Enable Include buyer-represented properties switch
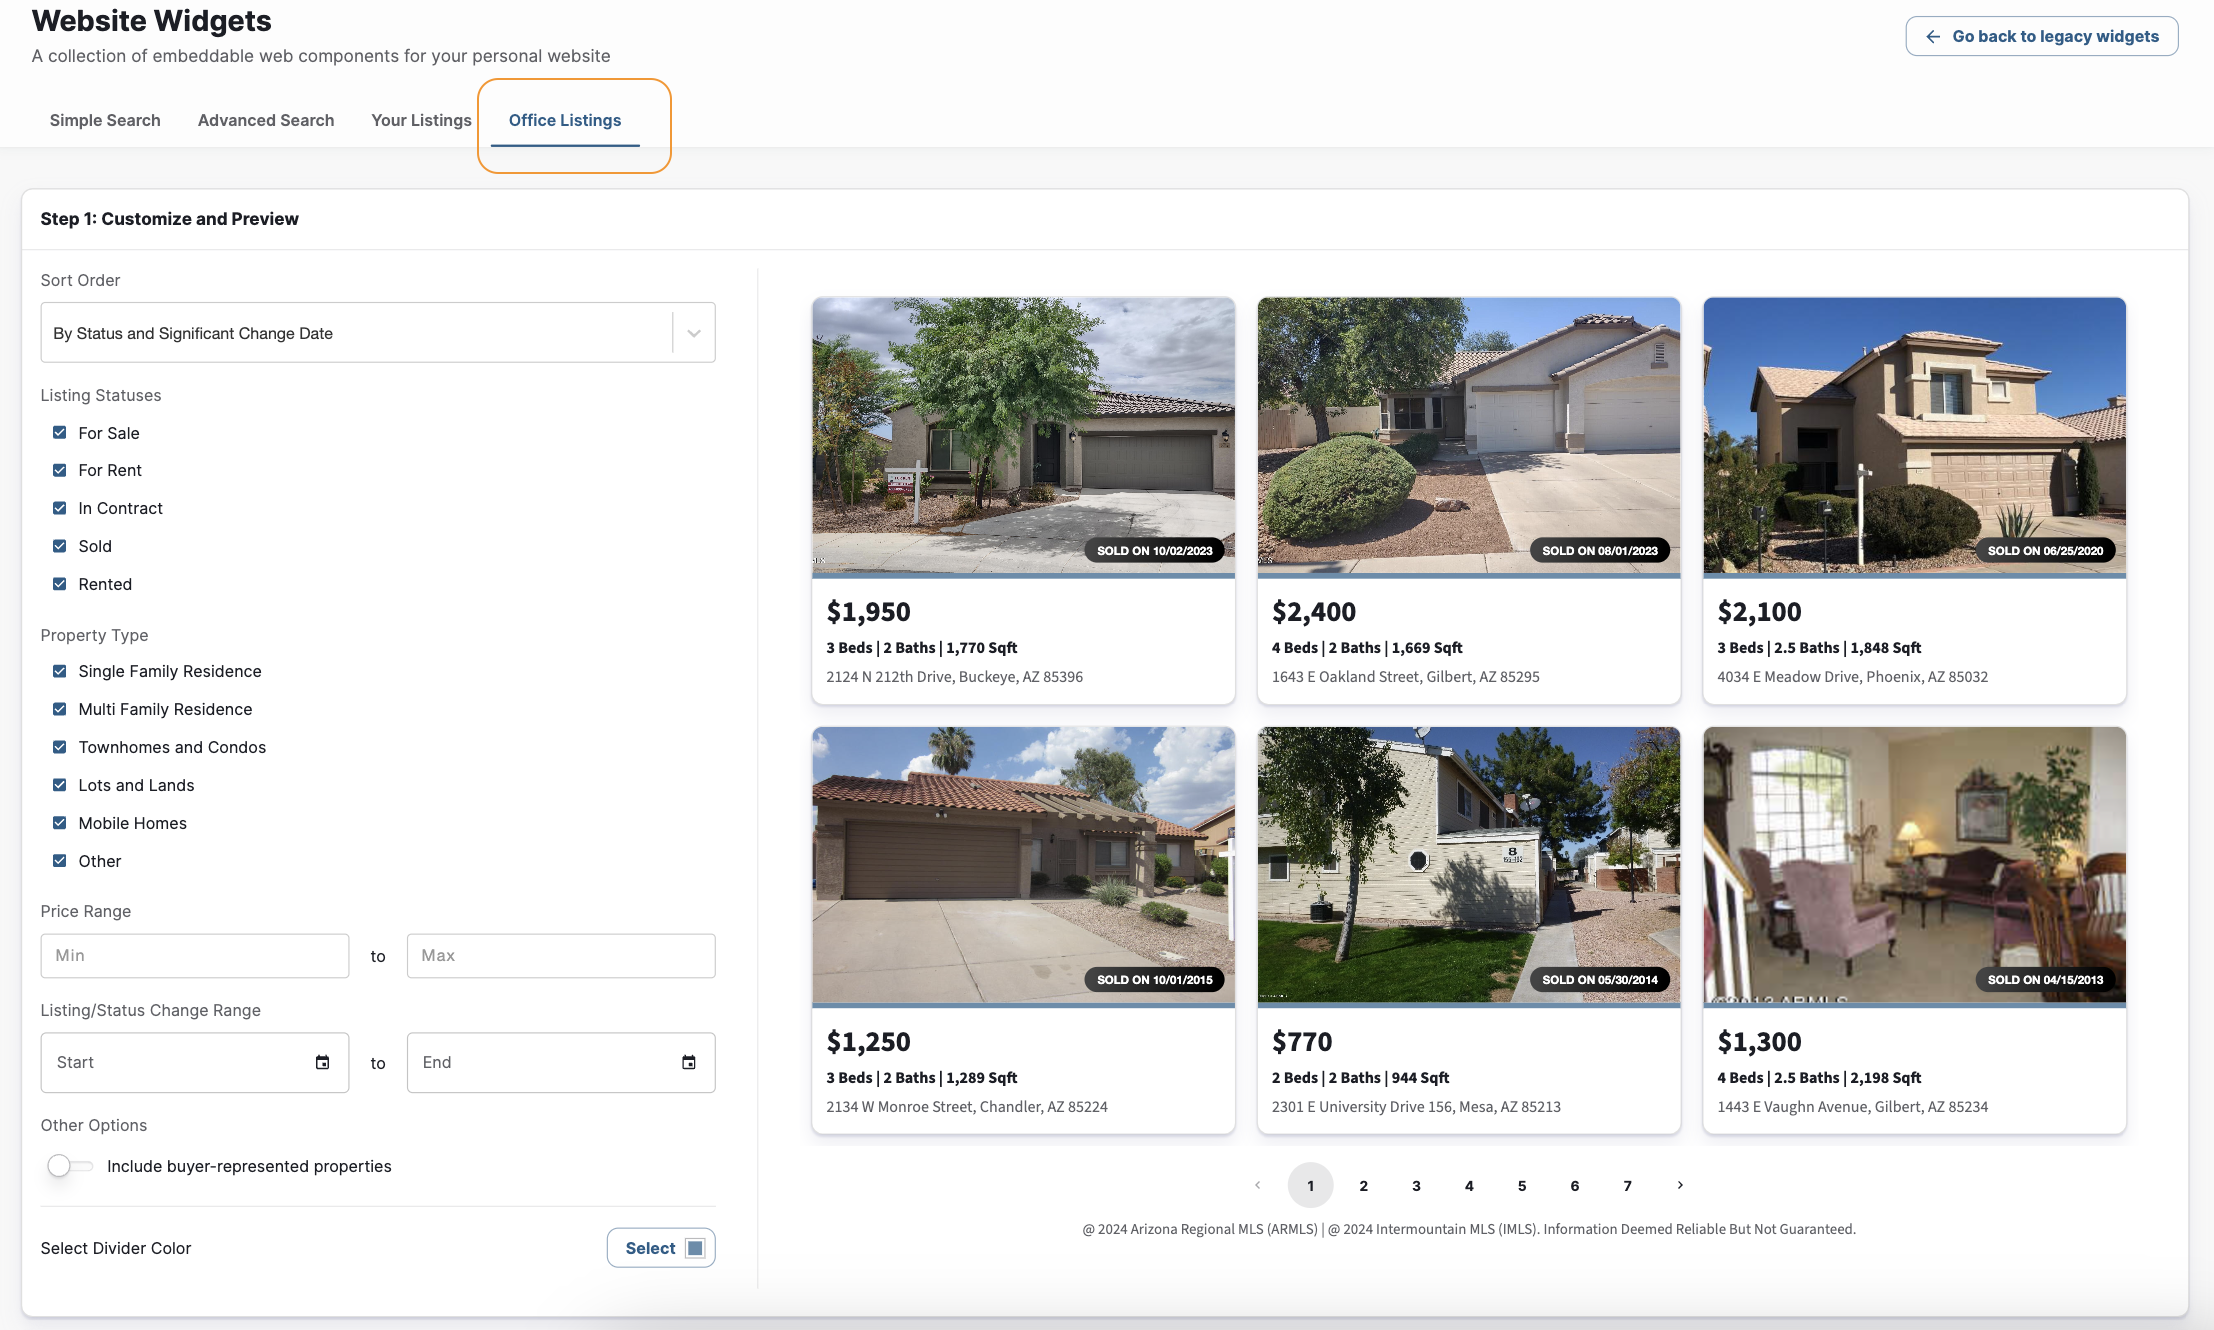 69,1166
